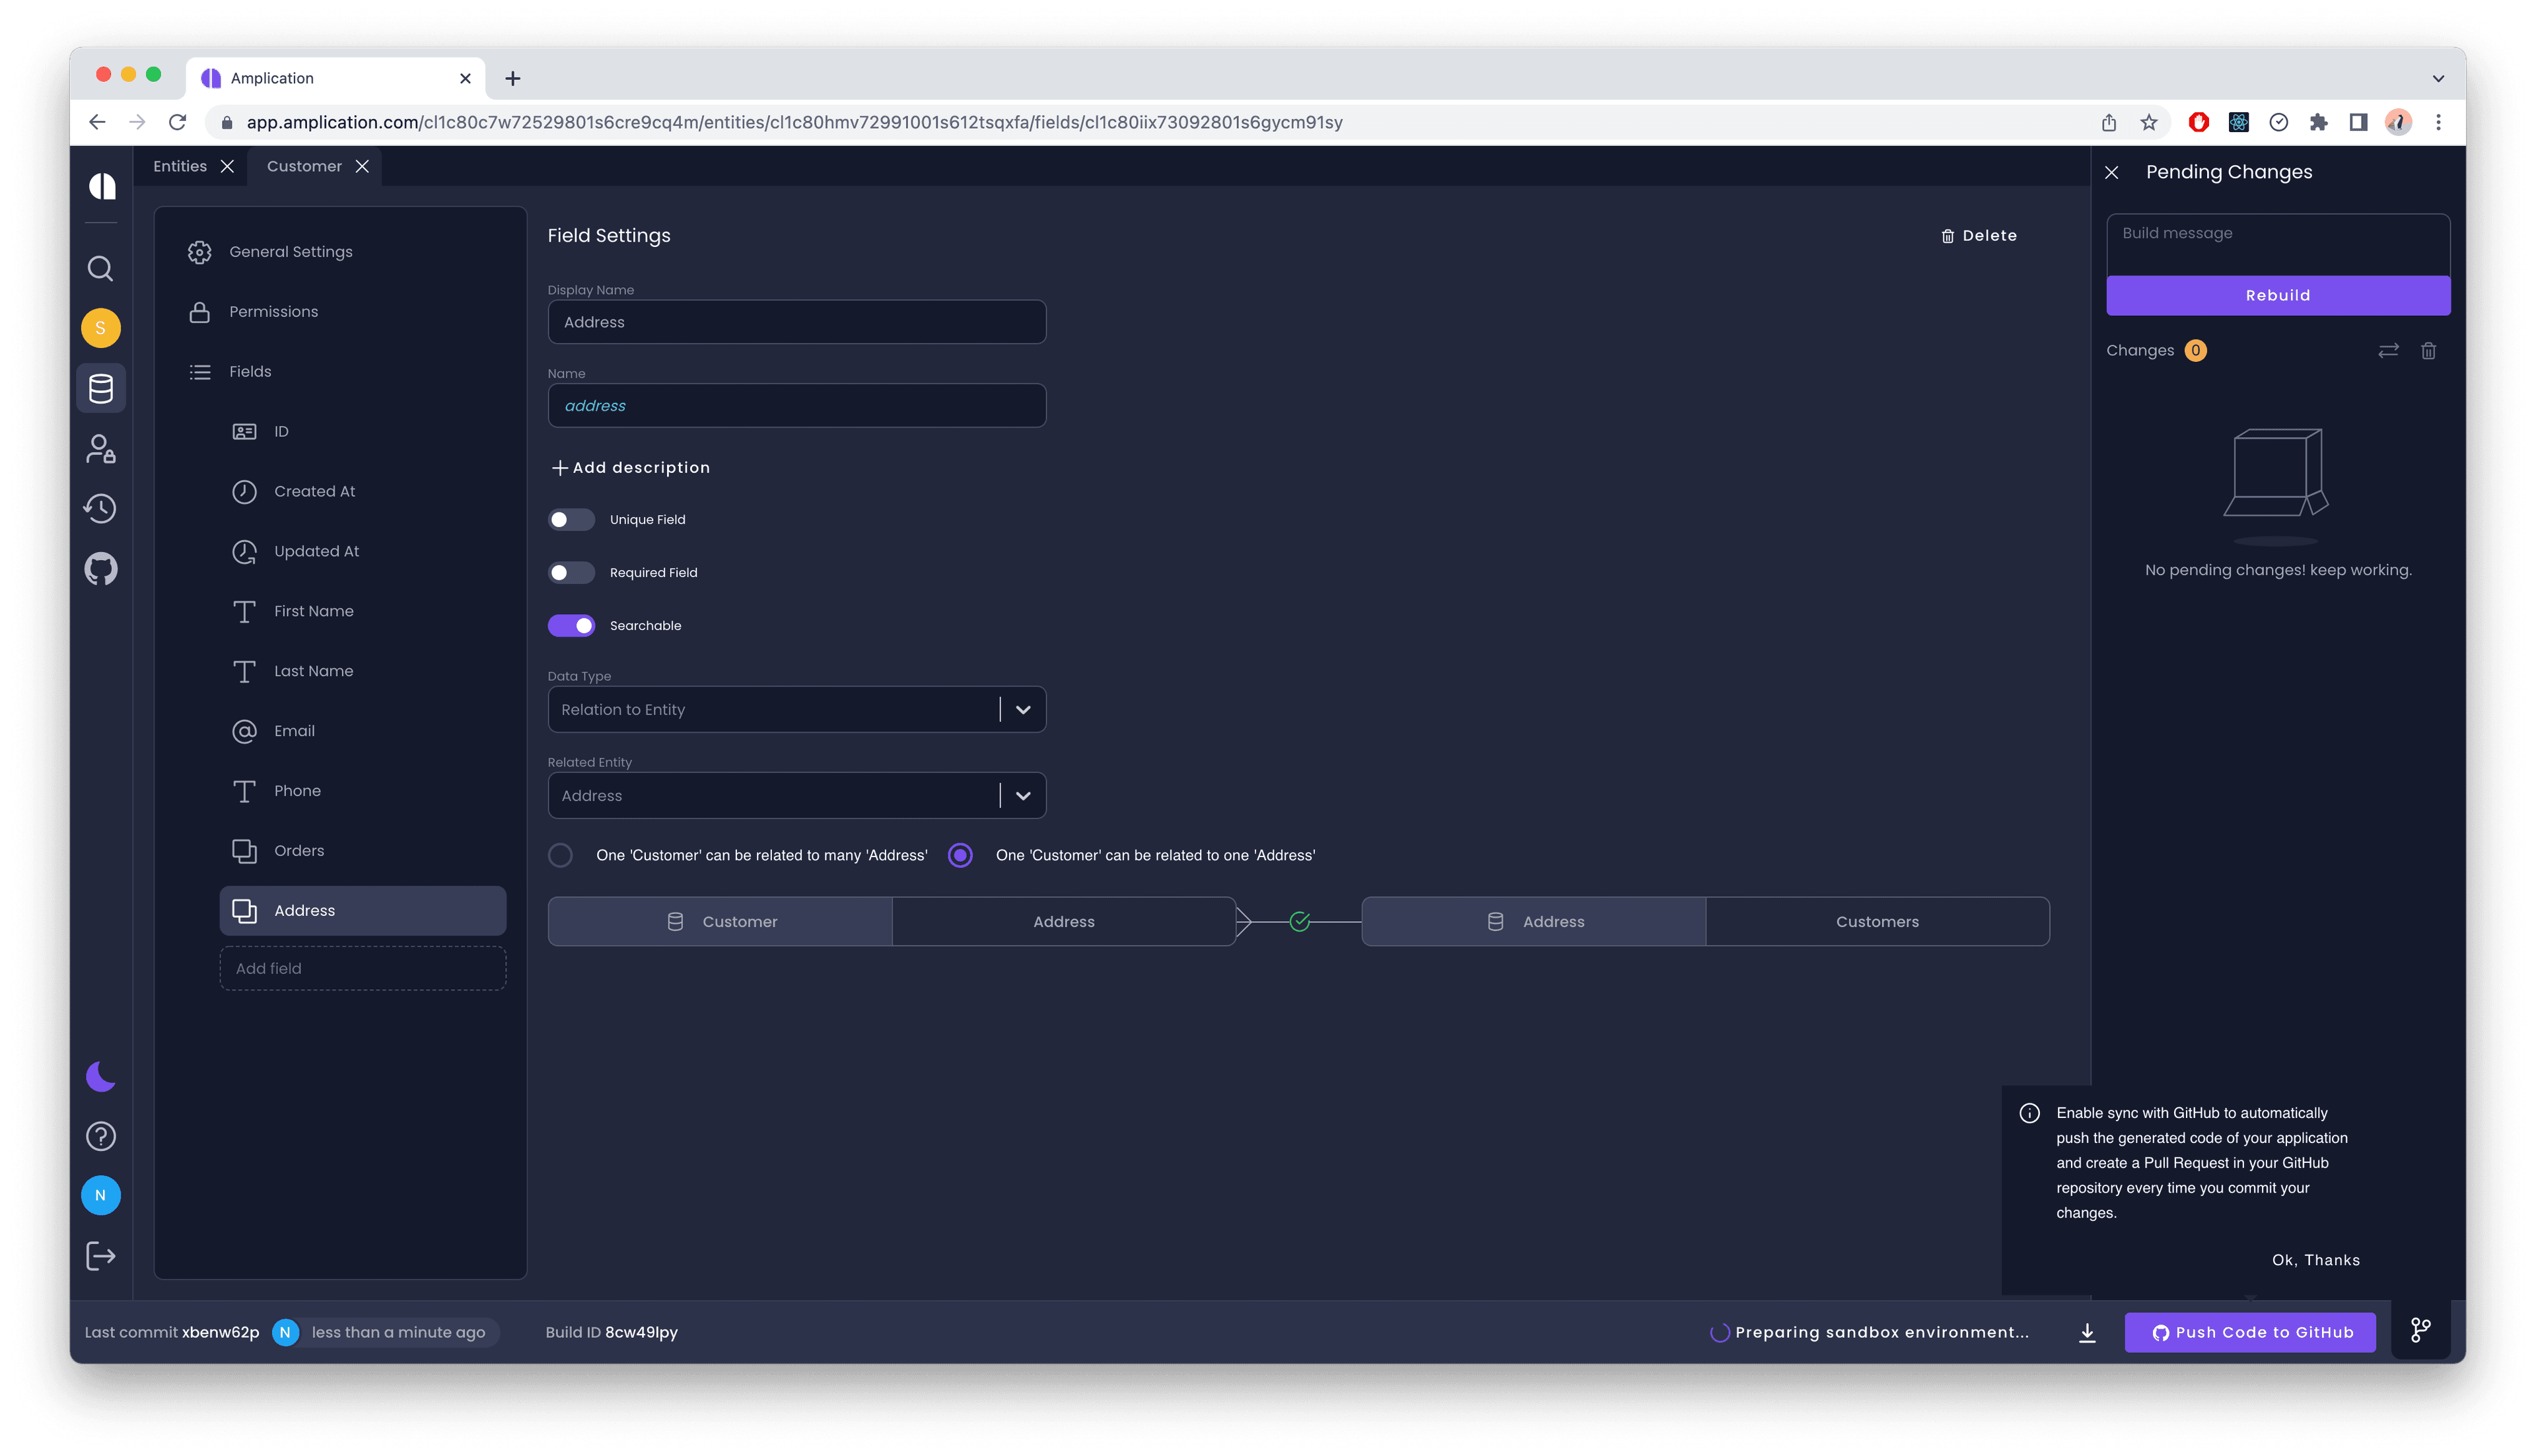Viewport: 2536px width, 1456px height.
Task: Toggle dark mode with the moon icon
Action: tap(100, 1076)
